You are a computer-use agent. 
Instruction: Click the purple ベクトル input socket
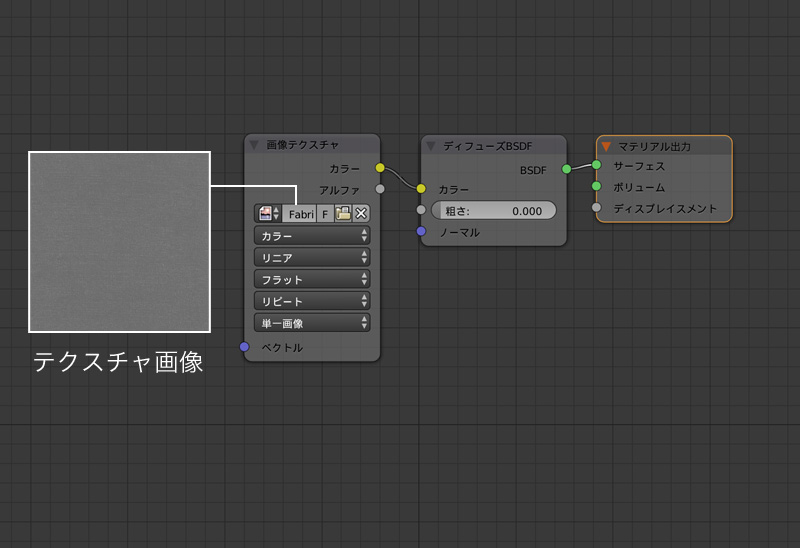(x=244, y=347)
